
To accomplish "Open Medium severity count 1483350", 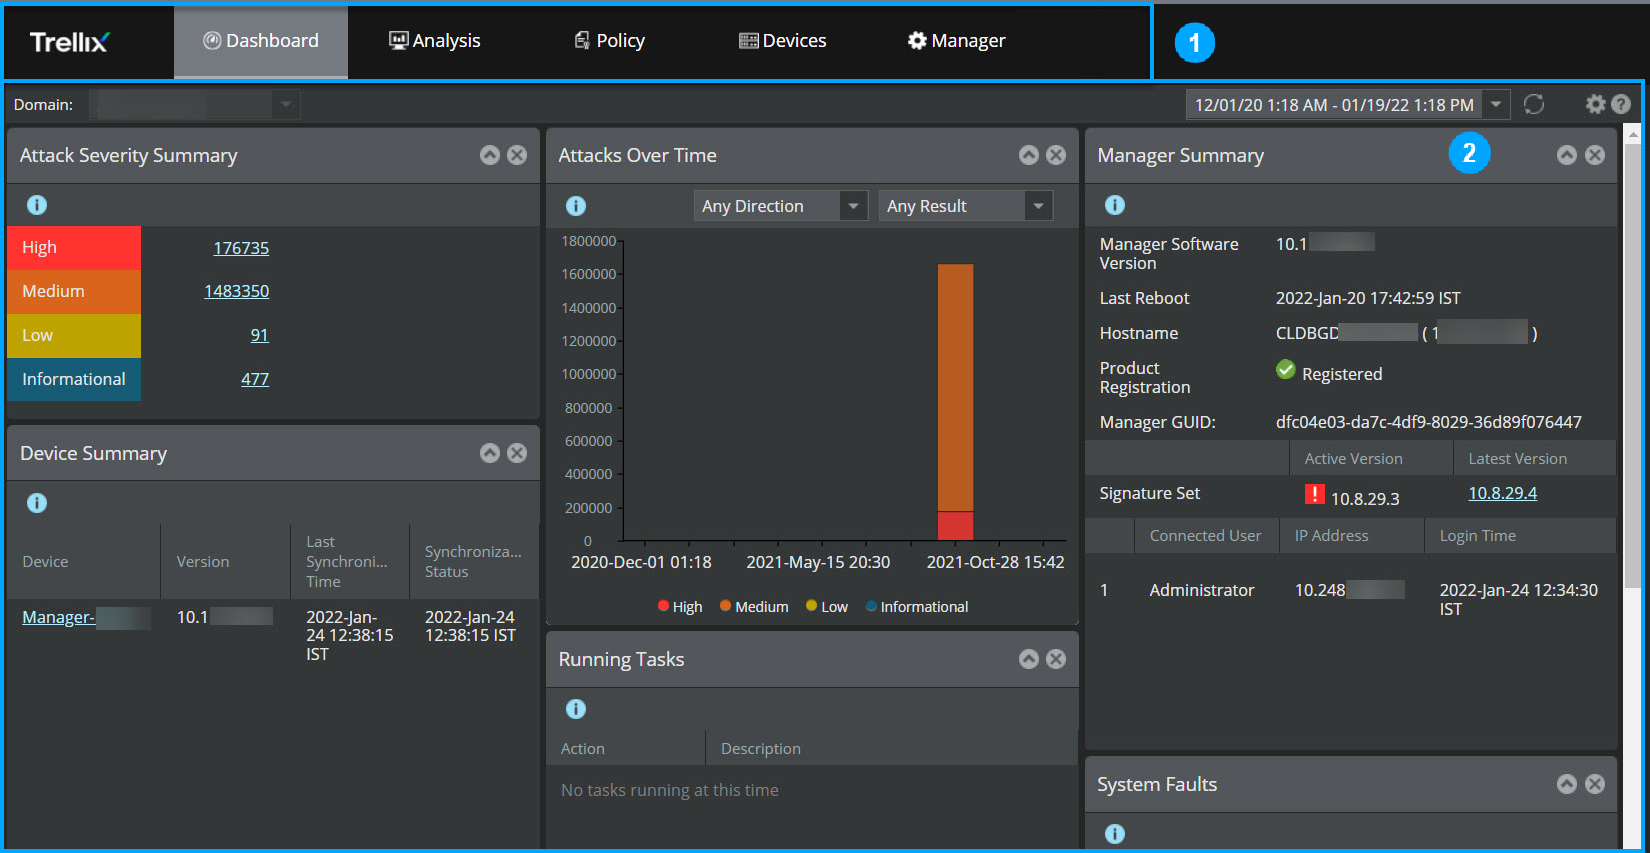I will pyautogui.click(x=237, y=291).
